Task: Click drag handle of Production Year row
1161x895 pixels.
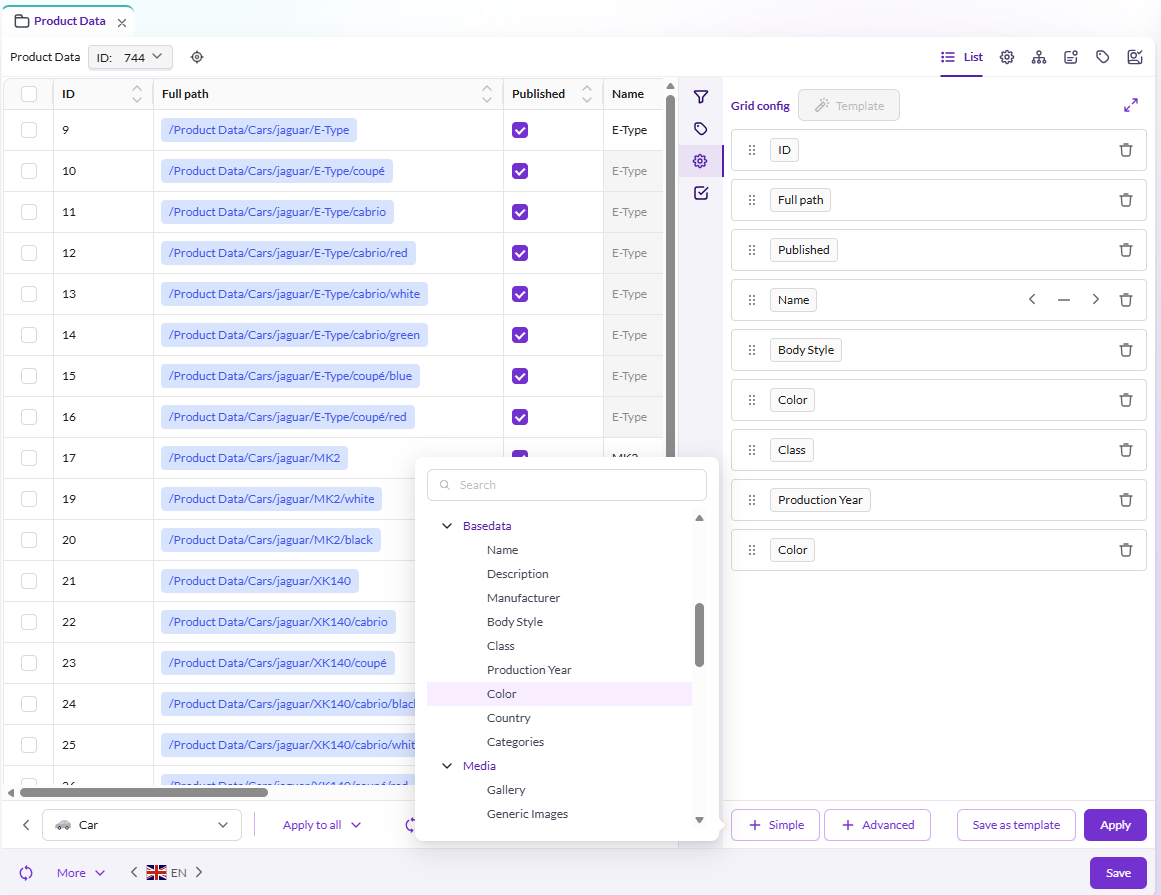Action: pyautogui.click(x=752, y=500)
